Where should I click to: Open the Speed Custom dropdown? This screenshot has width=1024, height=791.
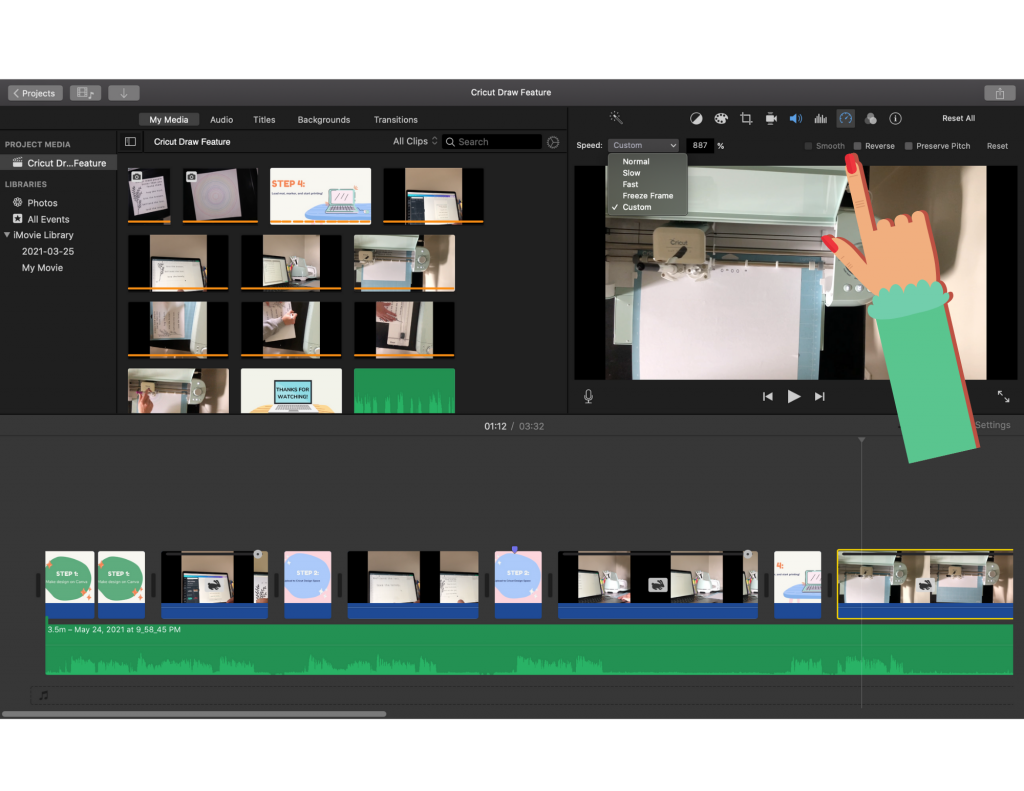pos(643,145)
